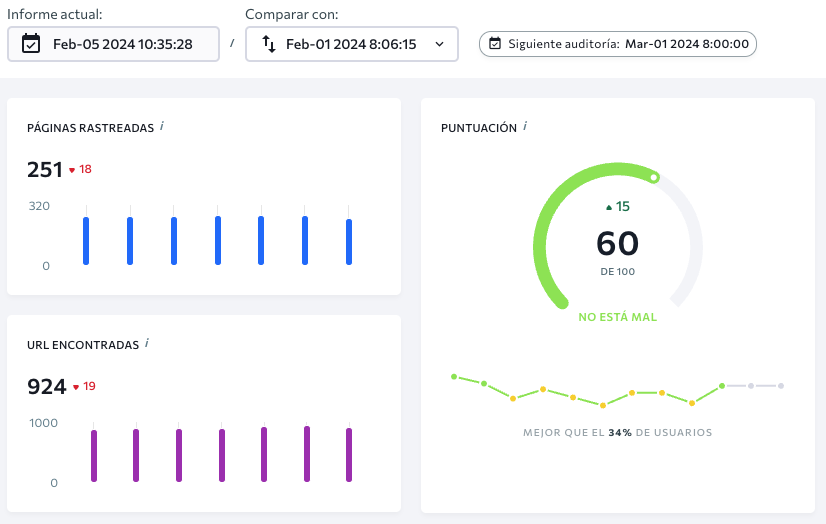Viewport: 826px width, 524px height.
Task: Click the Siguiente auditoría Mar-01 2024 pill
Action: (617, 44)
